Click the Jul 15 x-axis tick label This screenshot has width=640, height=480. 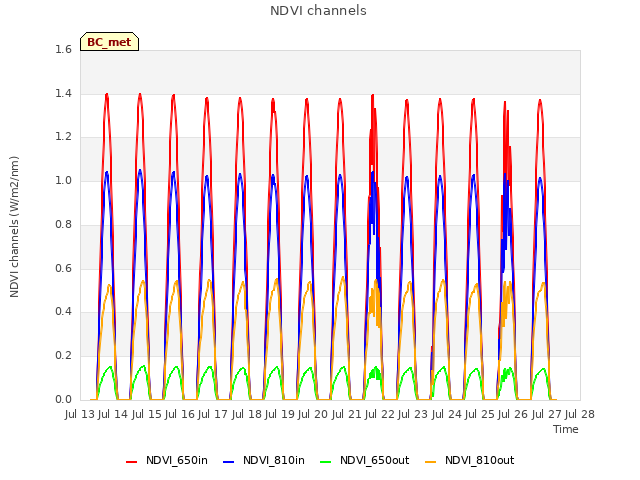[147, 414]
